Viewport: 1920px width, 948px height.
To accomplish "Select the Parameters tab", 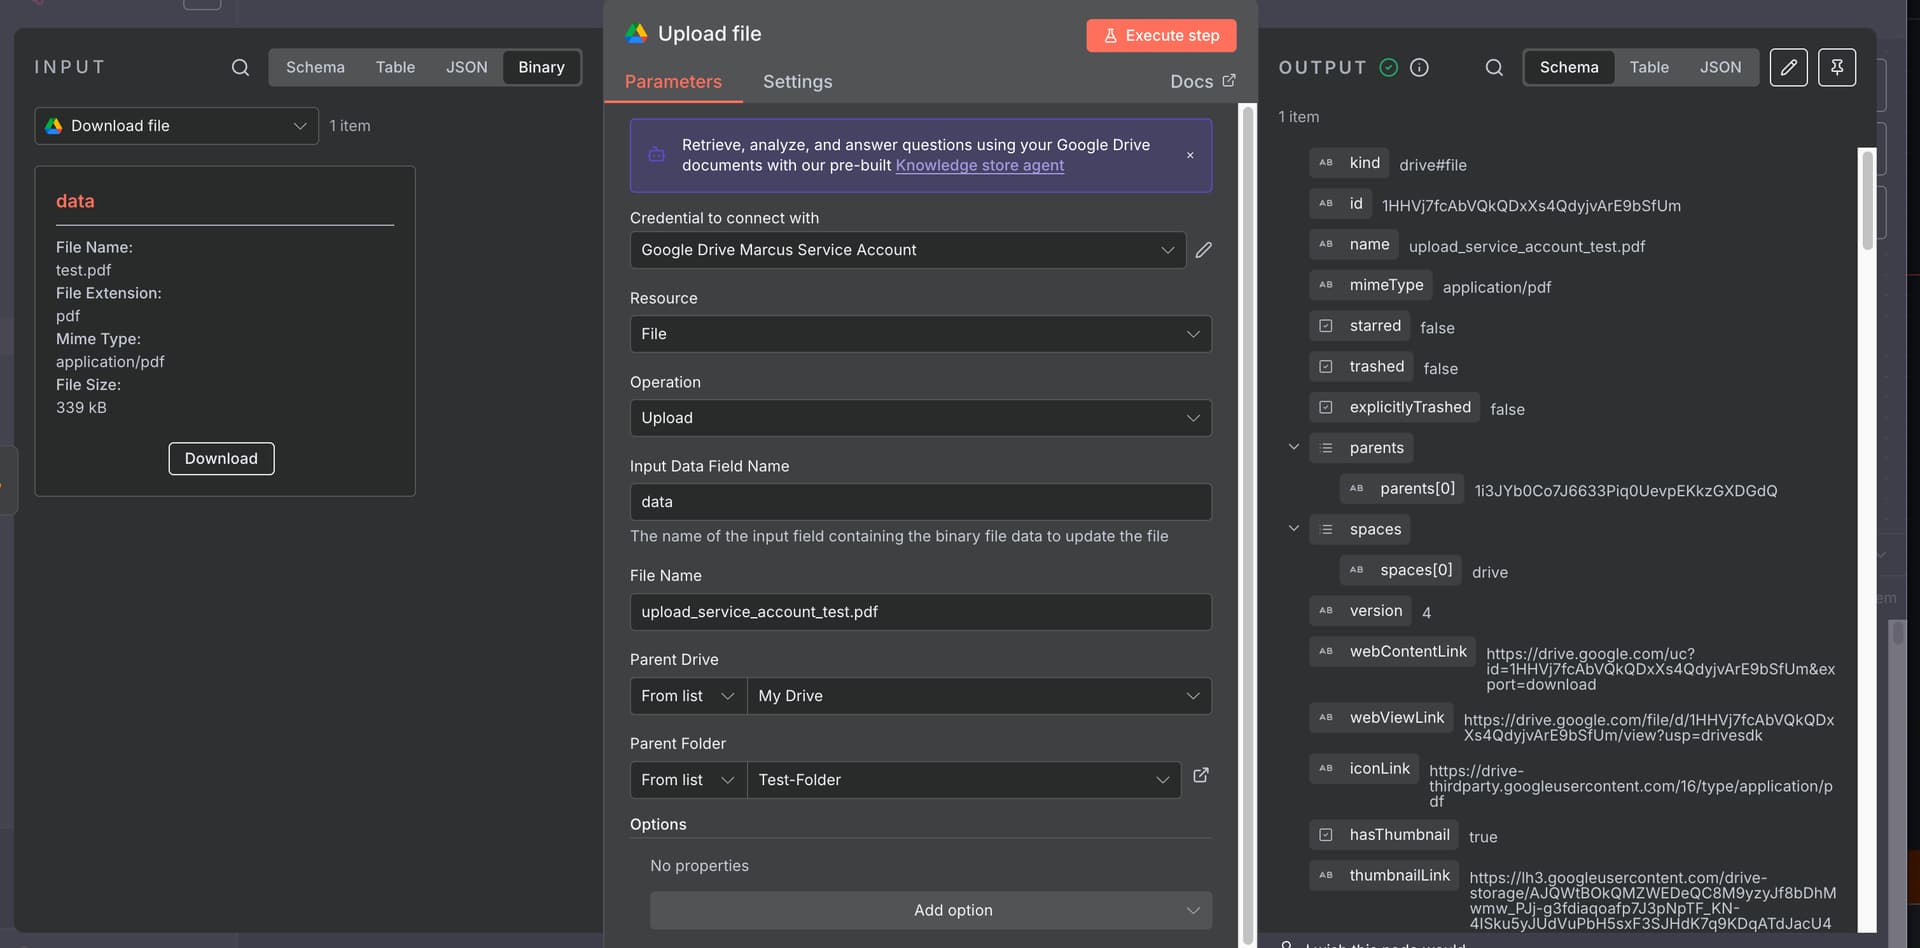I will point(673,82).
